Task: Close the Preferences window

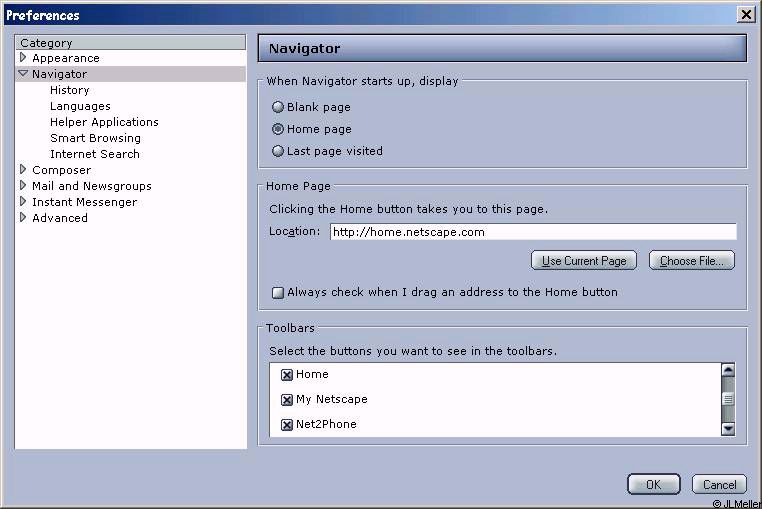Action: pos(745,15)
